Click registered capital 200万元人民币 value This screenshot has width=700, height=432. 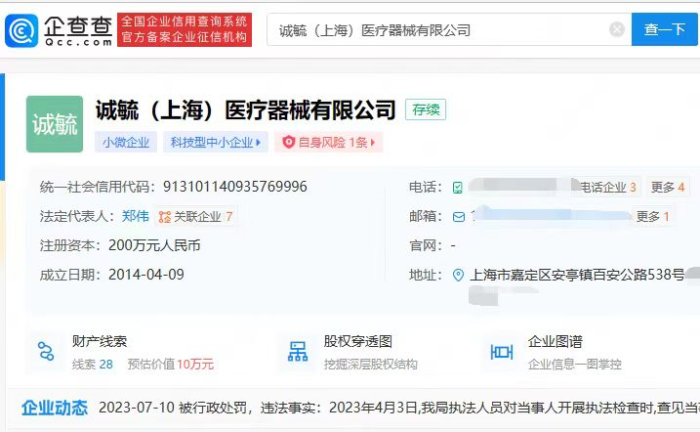pyautogui.click(x=154, y=245)
